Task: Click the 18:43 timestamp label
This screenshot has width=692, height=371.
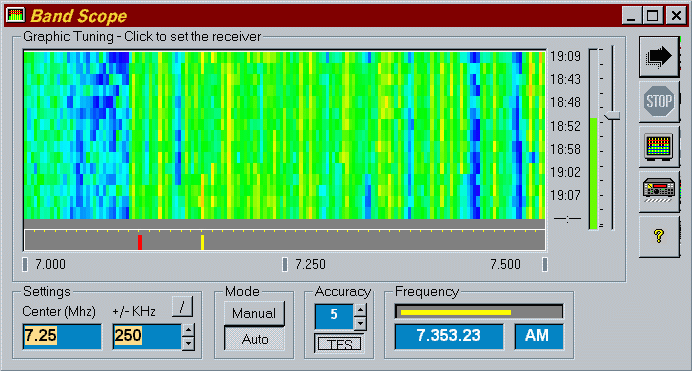Action: [565, 79]
